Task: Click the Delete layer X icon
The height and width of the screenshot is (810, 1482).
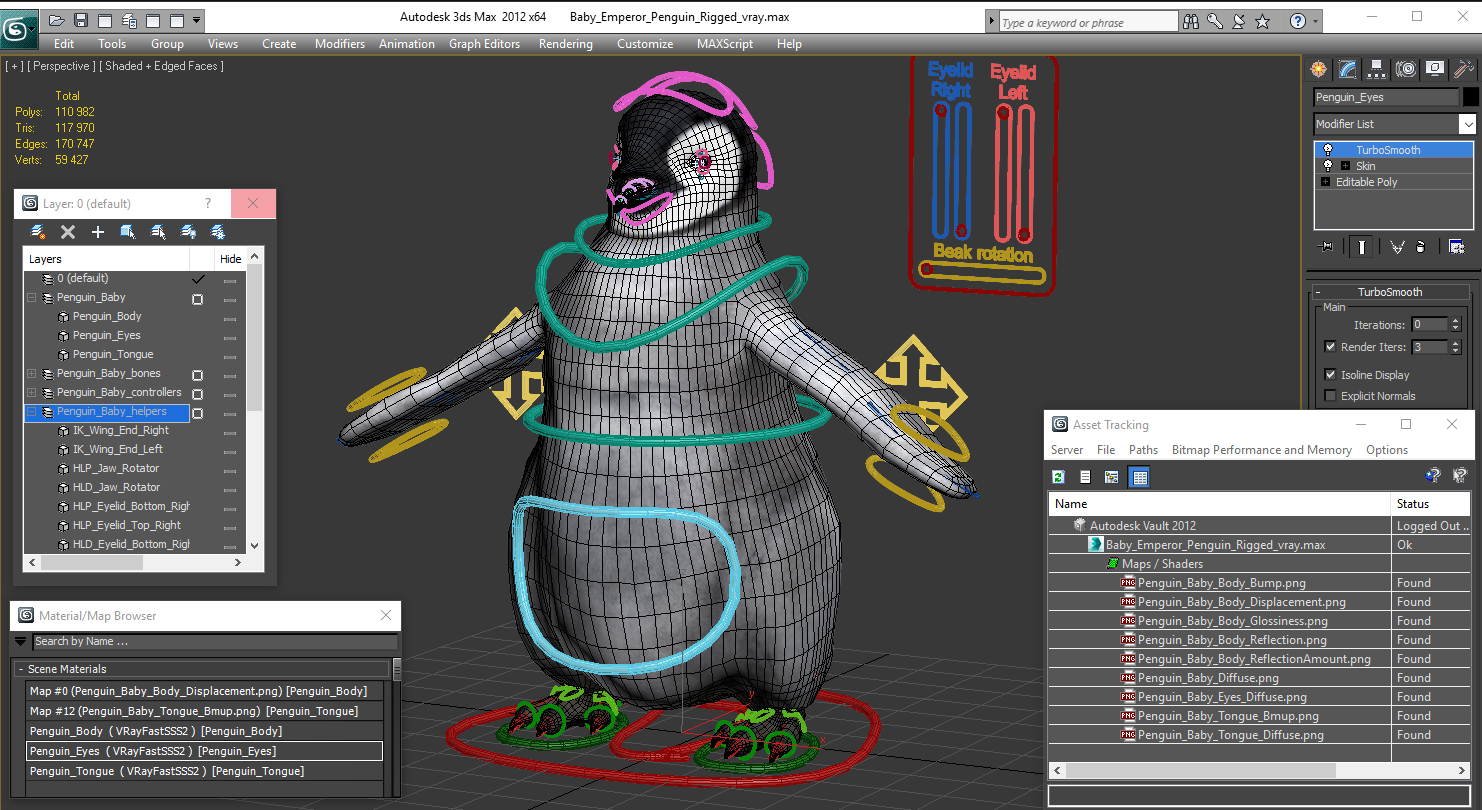Action: 68,232
